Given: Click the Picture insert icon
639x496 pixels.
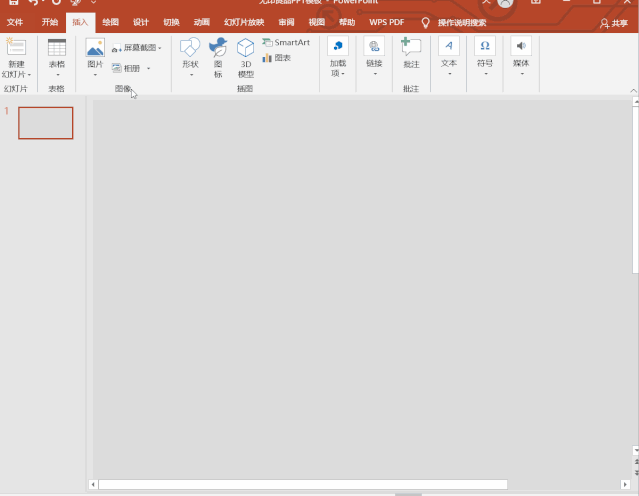Looking at the screenshot, I should (x=95, y=48).
